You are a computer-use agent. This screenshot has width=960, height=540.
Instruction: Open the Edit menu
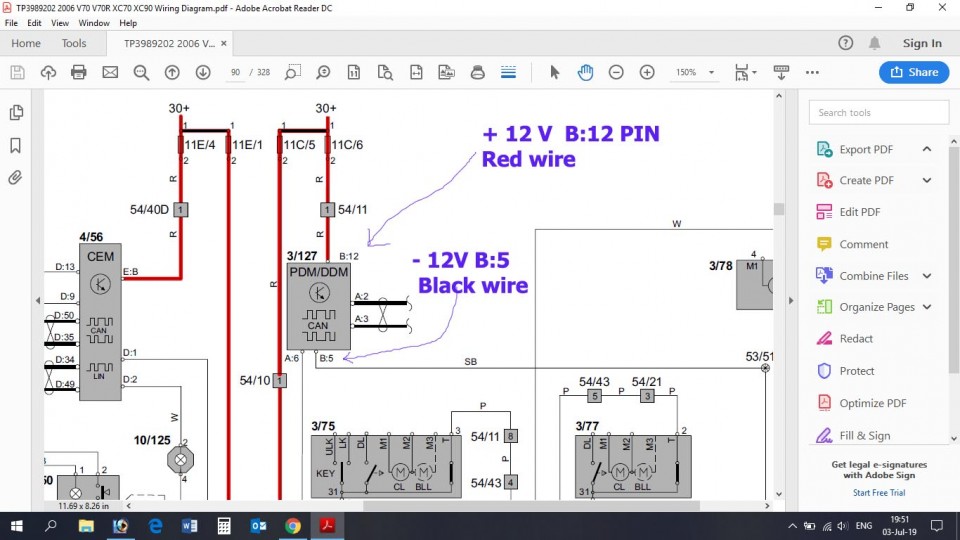(x=34, y=23)
